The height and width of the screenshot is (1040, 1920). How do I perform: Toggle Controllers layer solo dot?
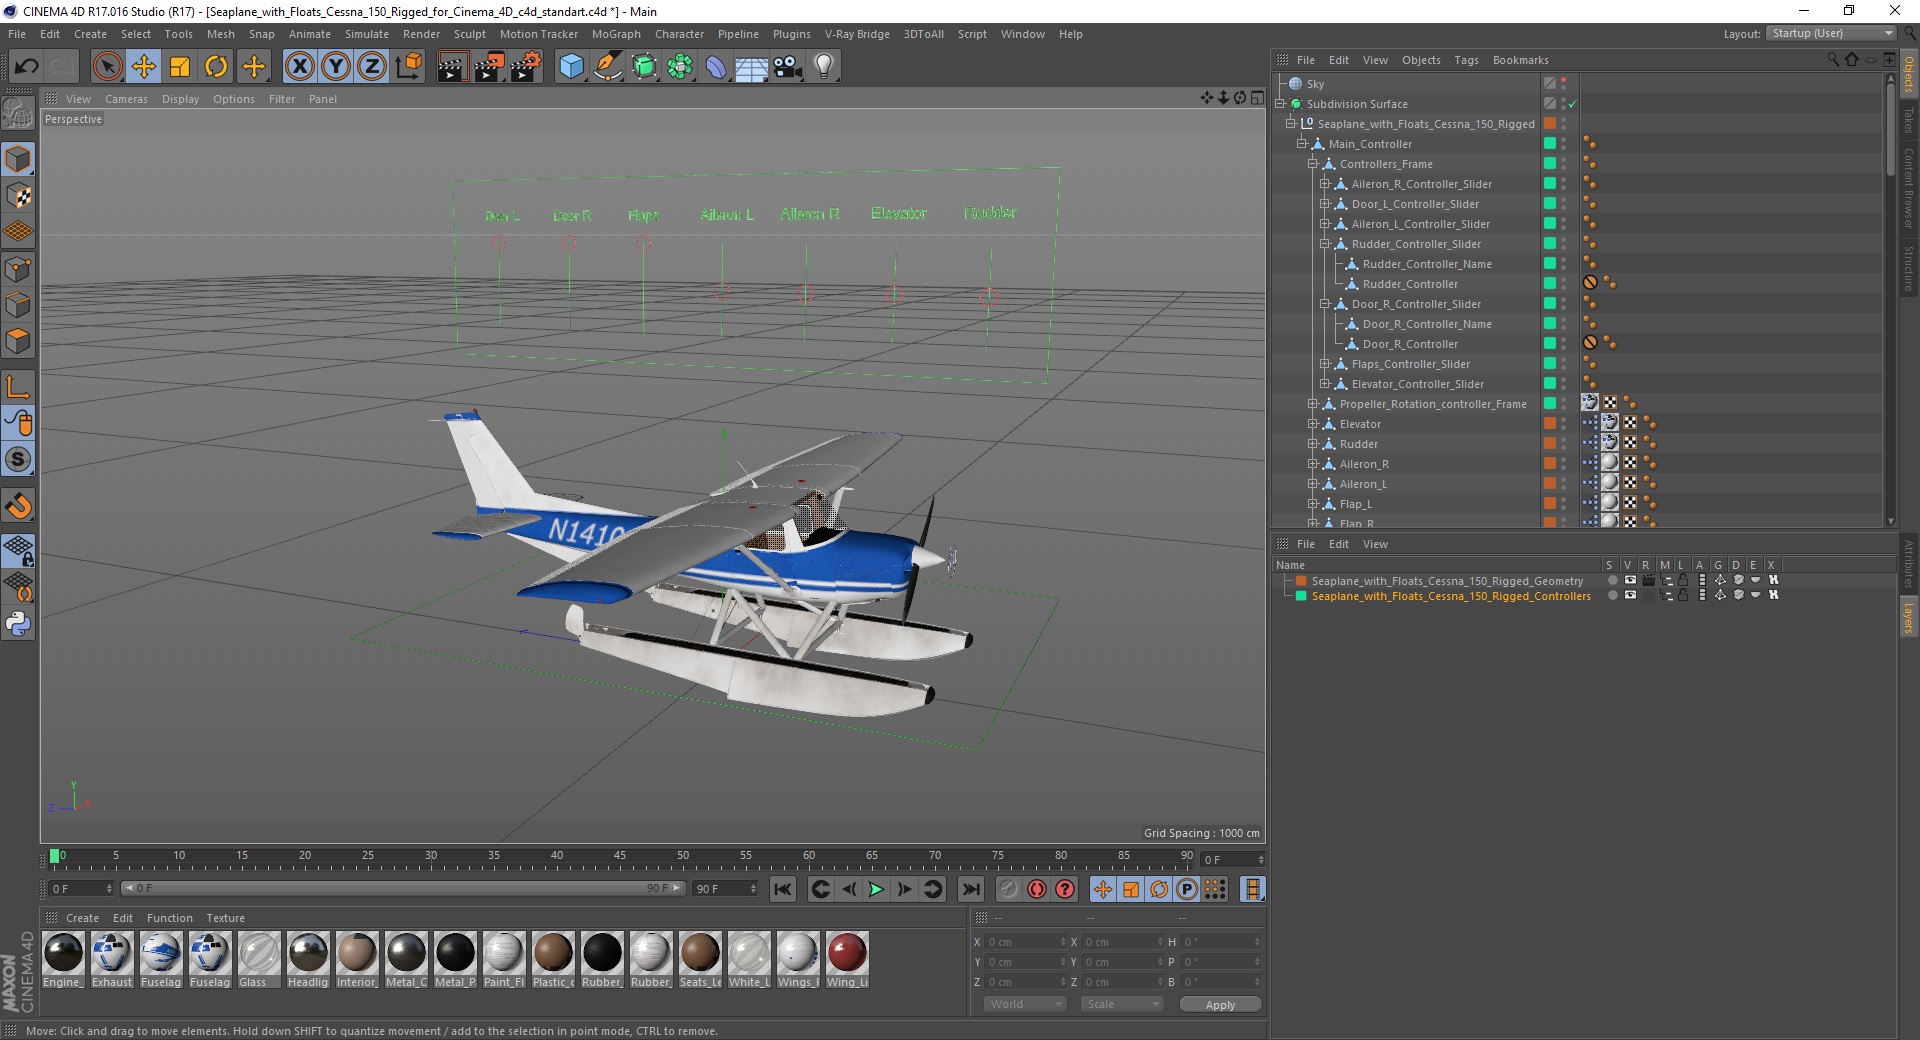1612,595
